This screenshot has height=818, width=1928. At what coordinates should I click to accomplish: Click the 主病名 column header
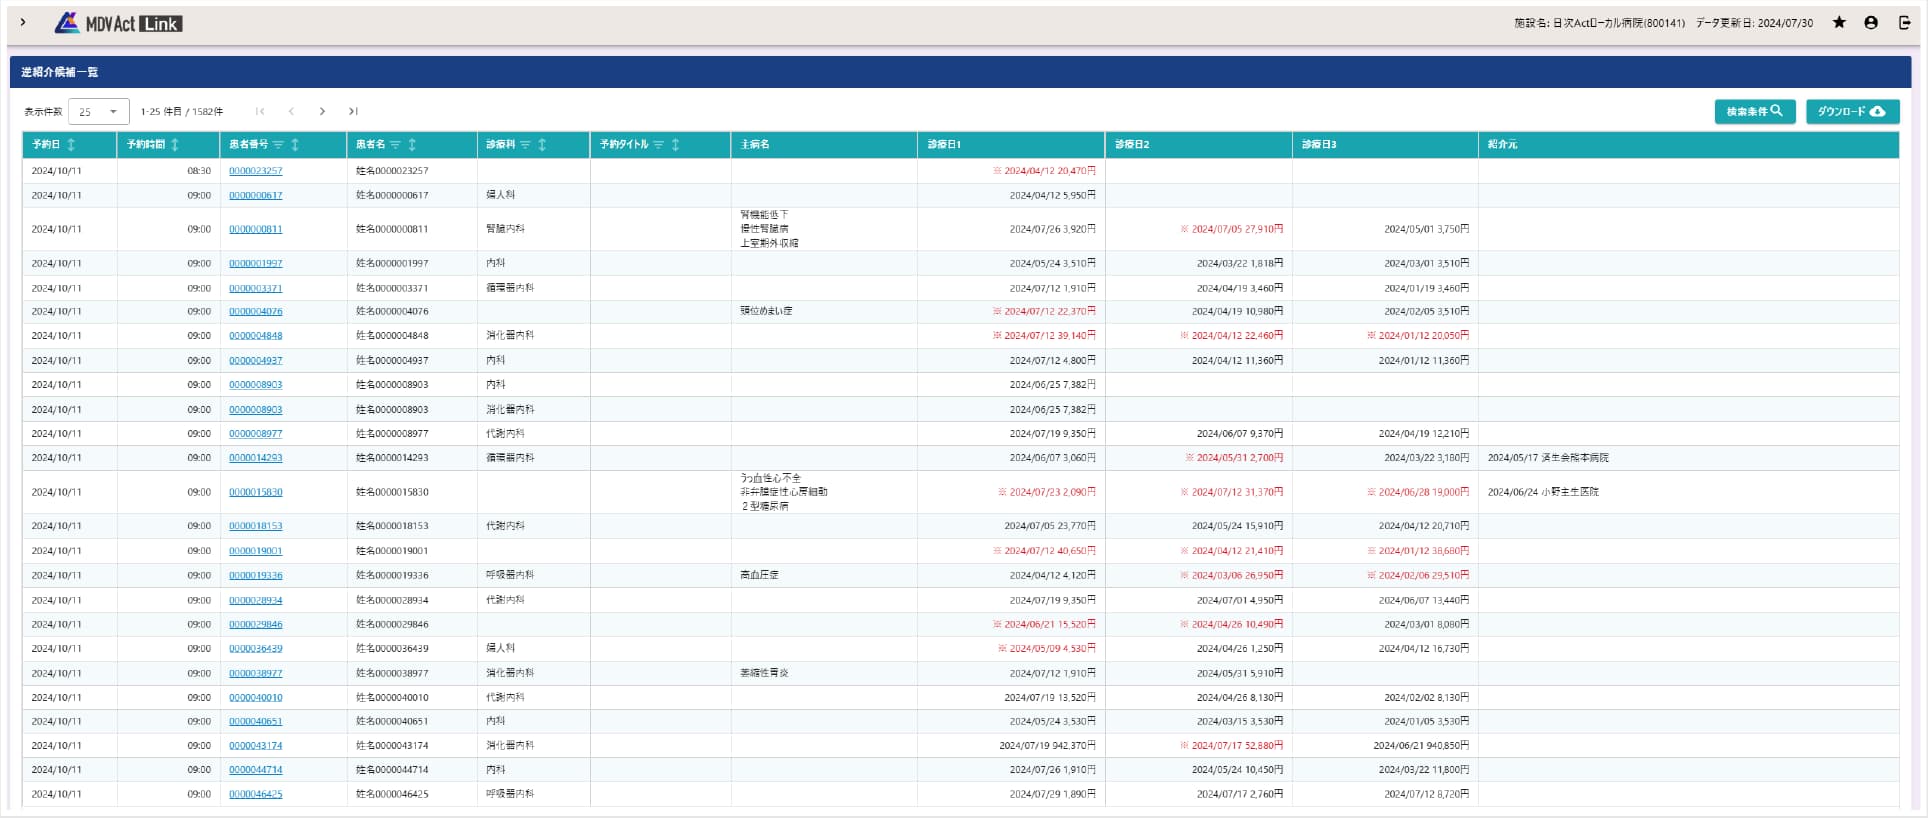(755, 145)
